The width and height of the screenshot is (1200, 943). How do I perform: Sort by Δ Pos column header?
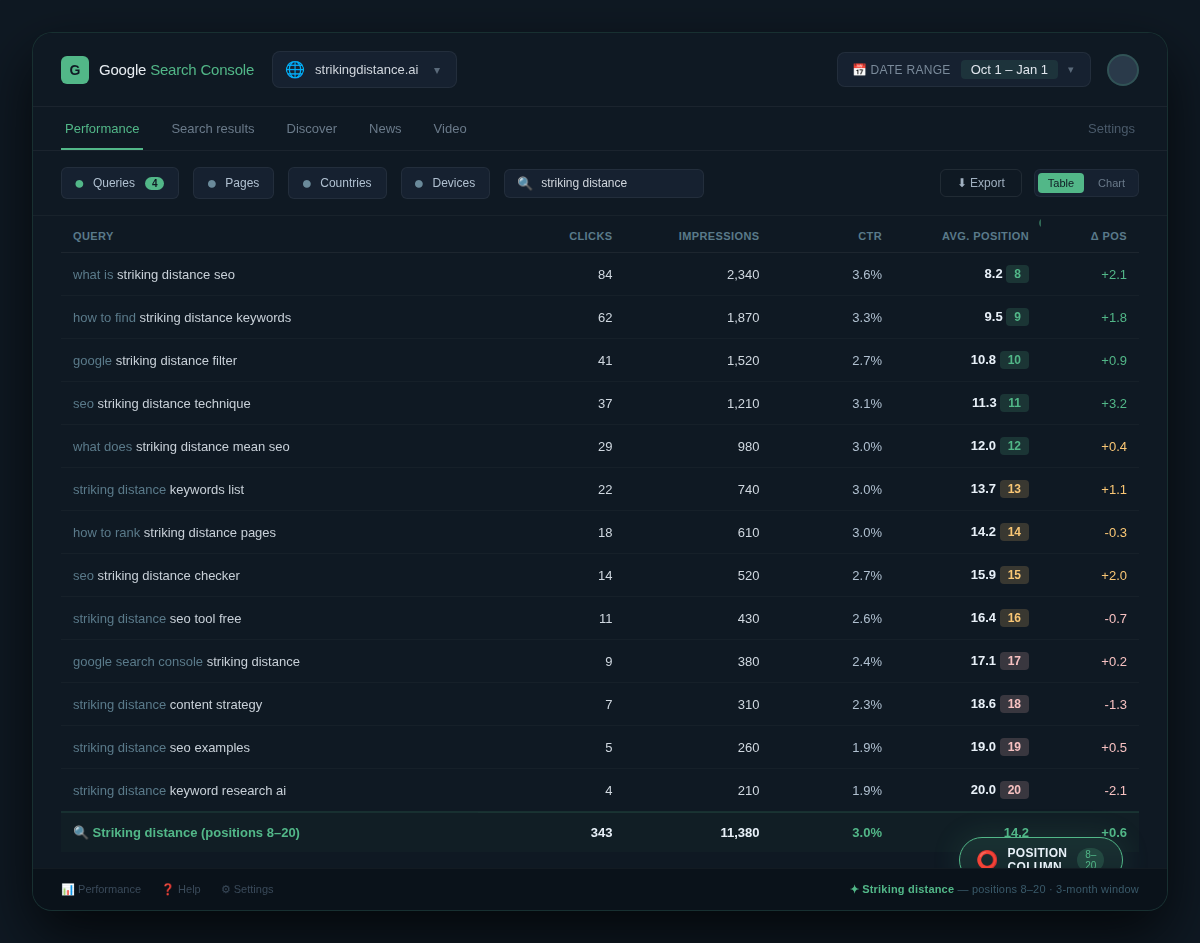tap(1108, 236)
